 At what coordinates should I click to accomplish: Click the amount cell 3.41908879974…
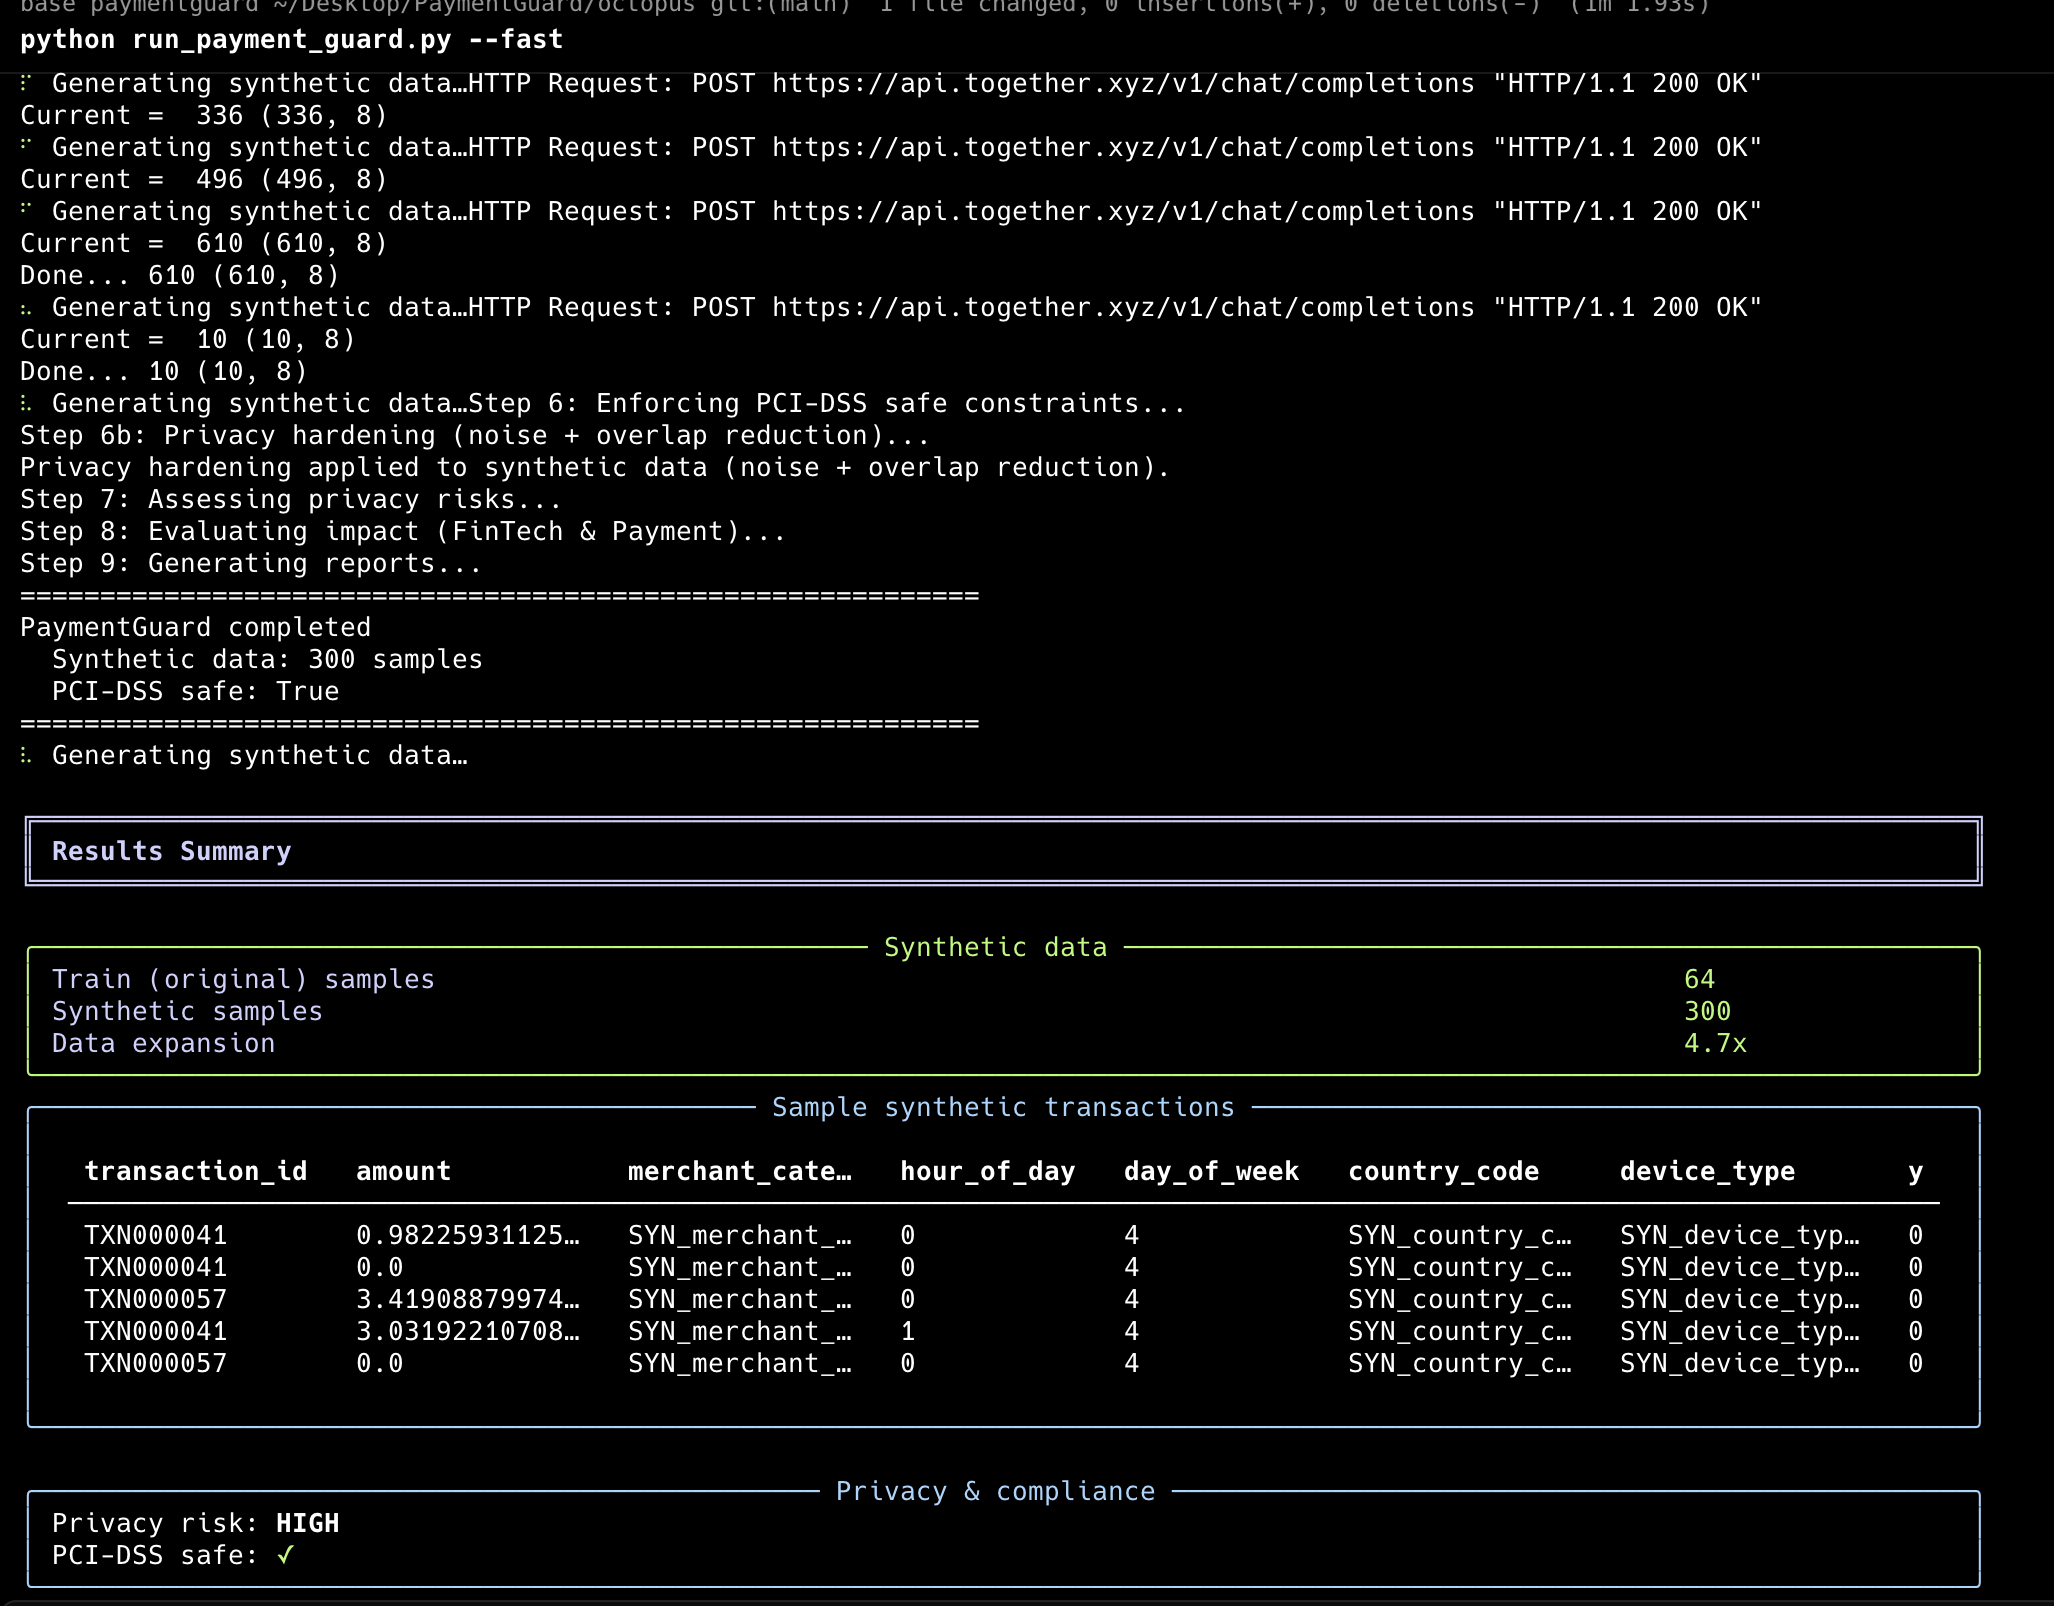(x=467, y=1299)
